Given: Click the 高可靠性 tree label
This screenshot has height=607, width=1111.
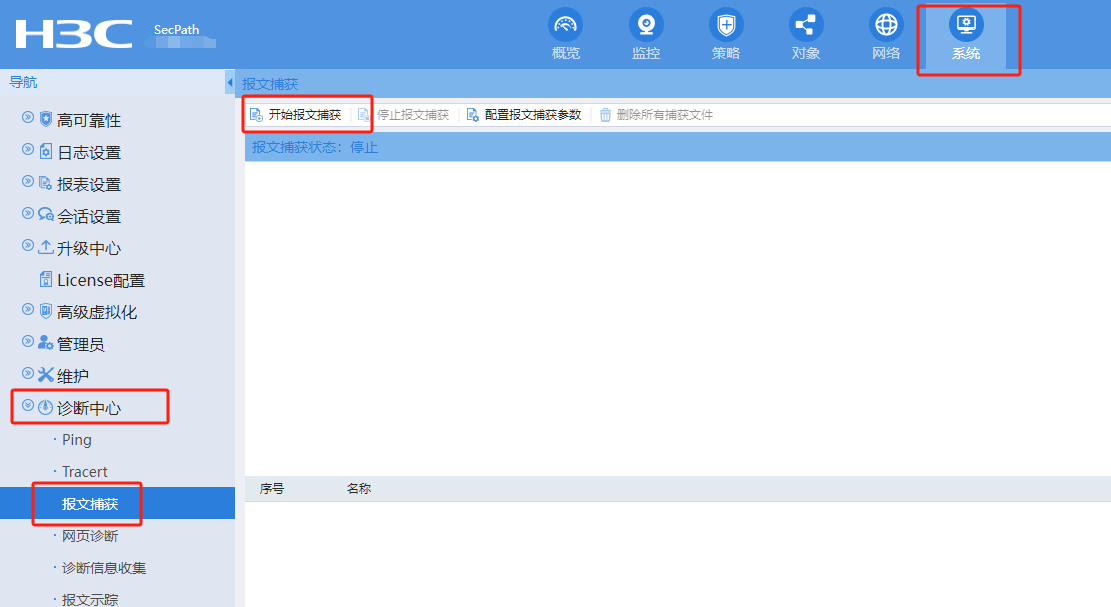Looking at the screenshot, I should (89, 120).
